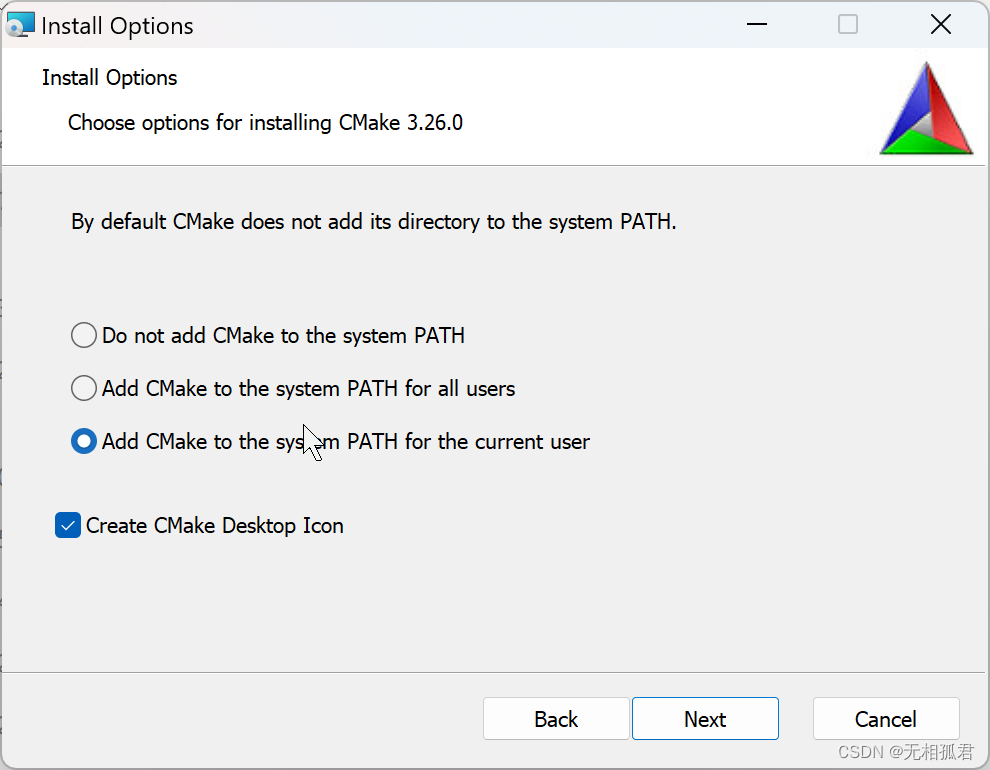Select the 'PATH for the current user' radio circle
Viewport: 990px width, 770px height.
point(84,441)
